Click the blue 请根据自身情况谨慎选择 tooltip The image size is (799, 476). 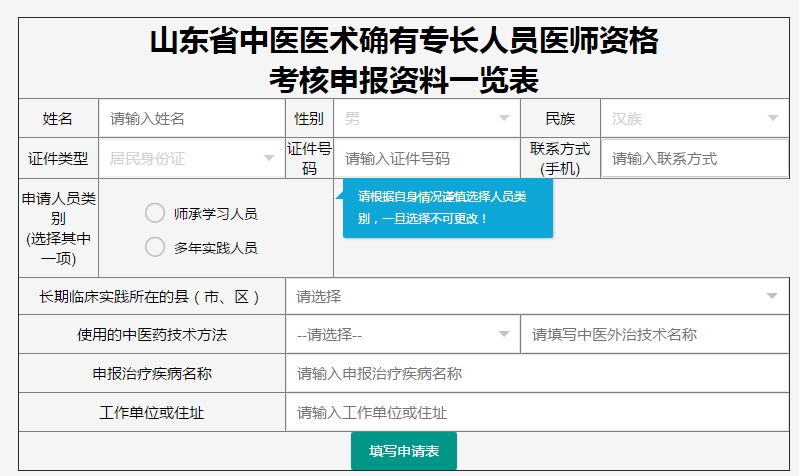coord(447,208)
